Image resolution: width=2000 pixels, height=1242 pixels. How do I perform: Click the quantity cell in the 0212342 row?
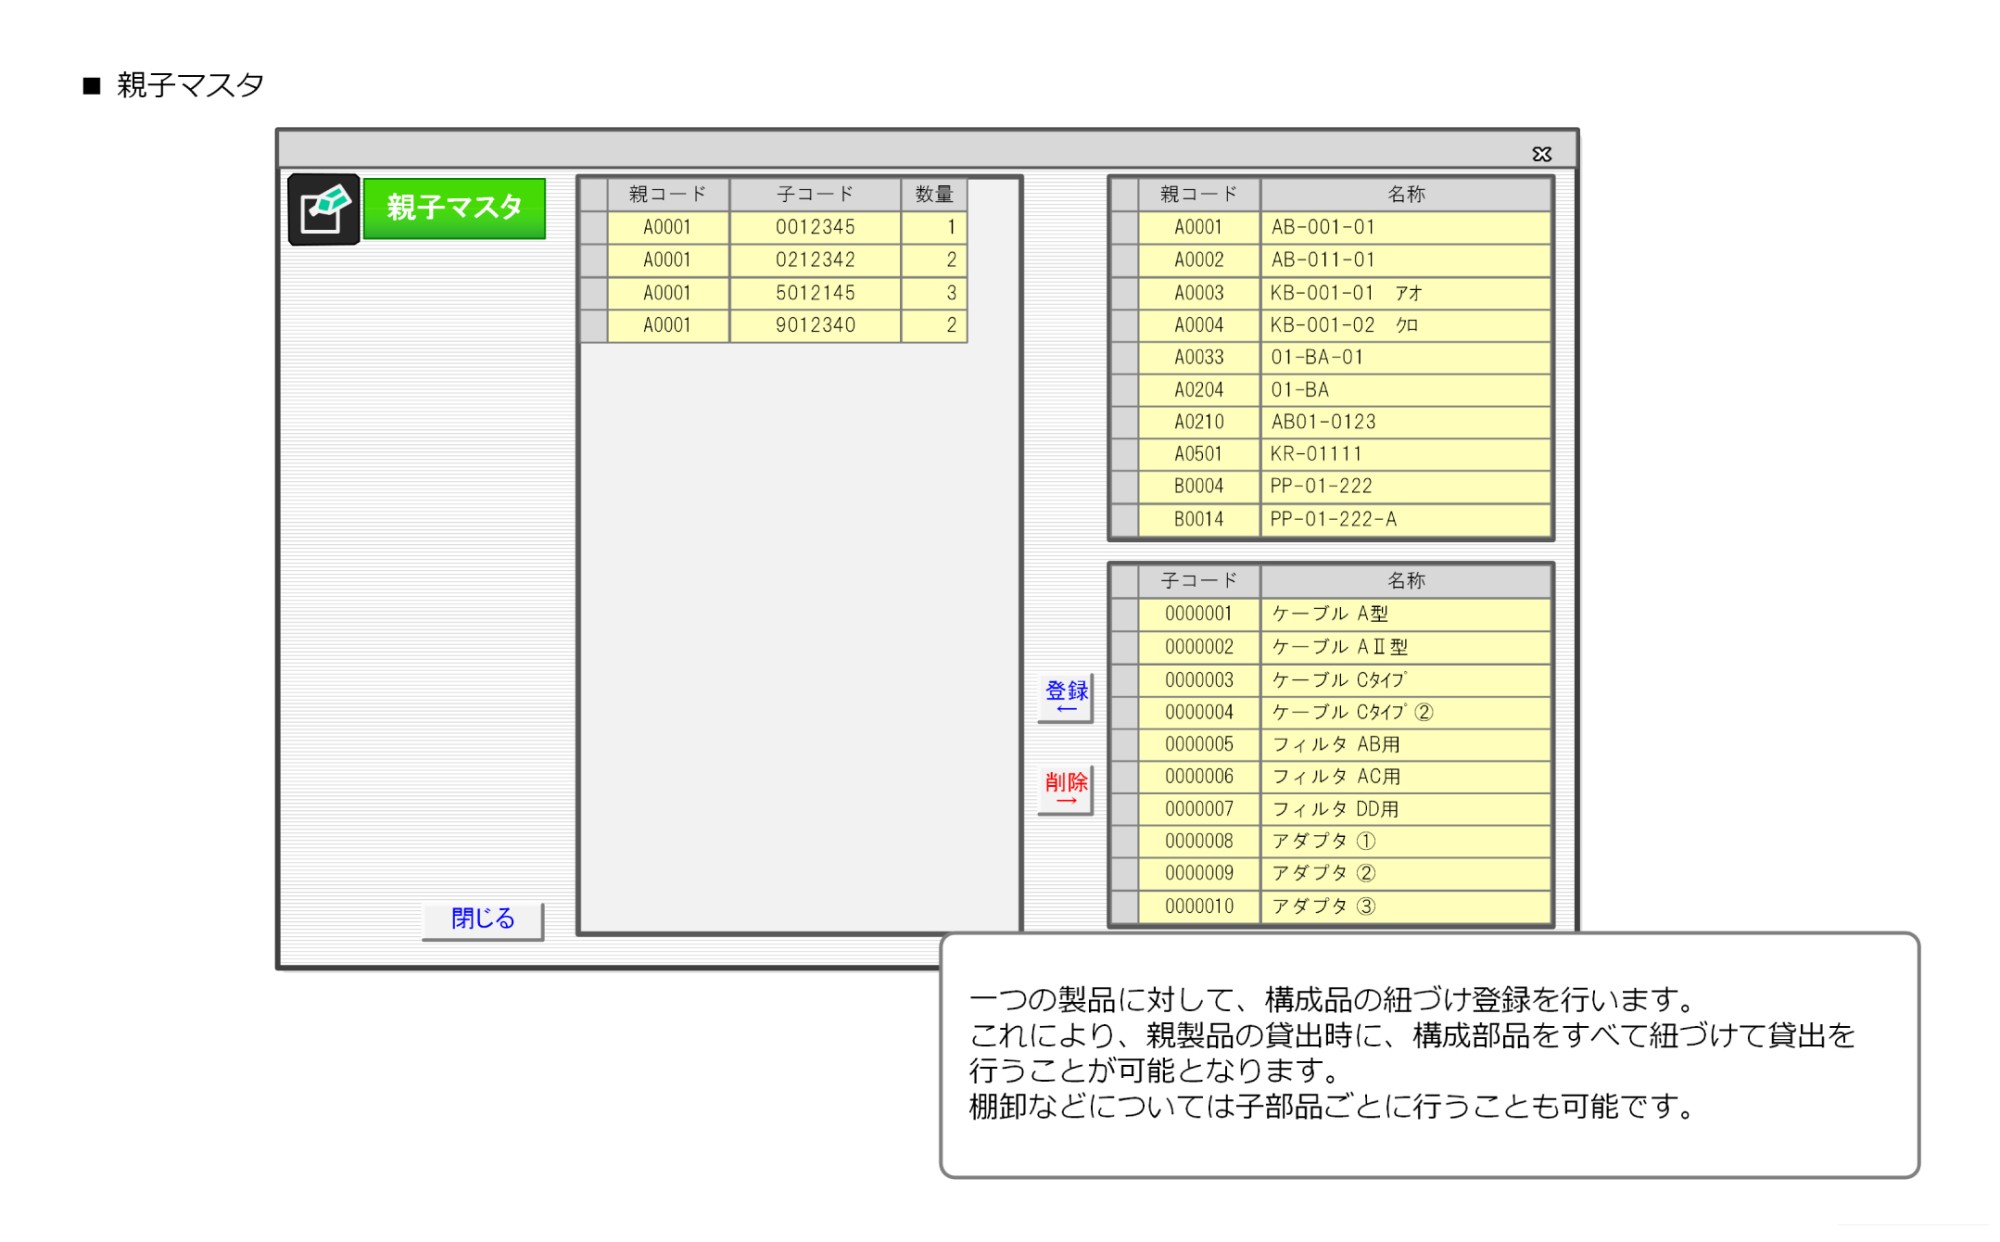[x=934, y=260]
